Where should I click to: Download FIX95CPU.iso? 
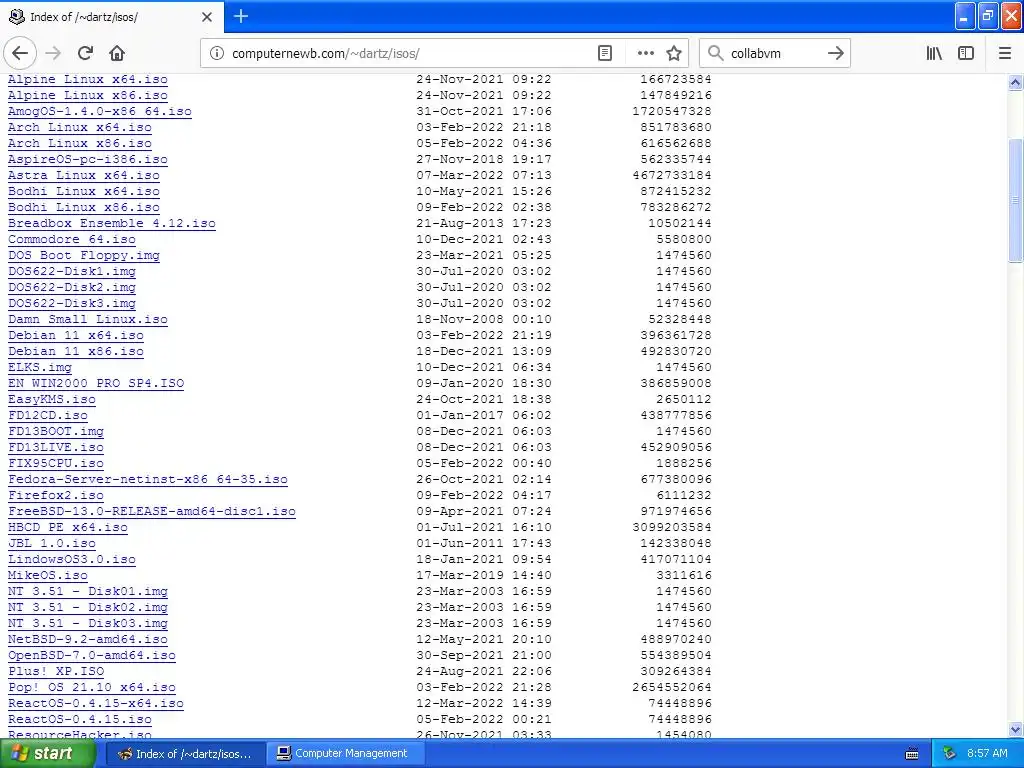tap(56, 463)
